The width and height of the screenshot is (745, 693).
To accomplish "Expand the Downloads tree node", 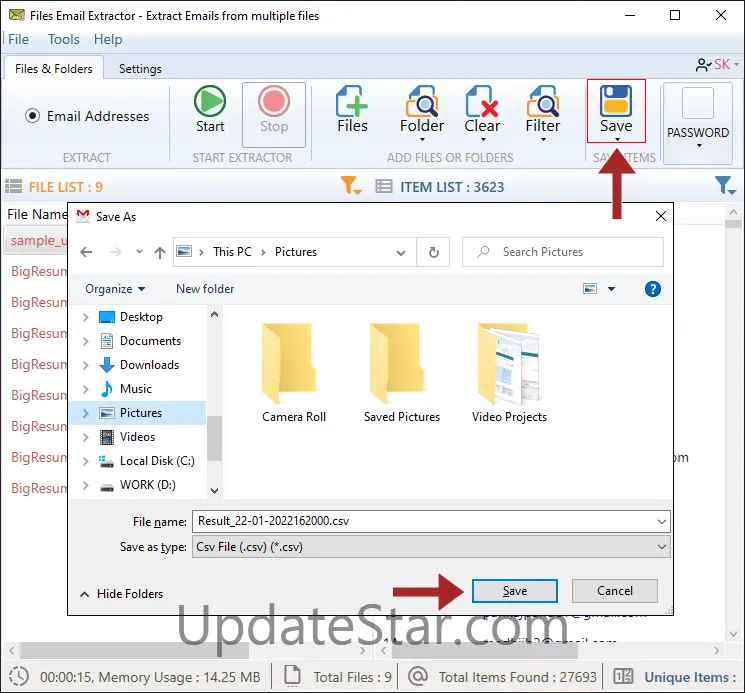I will (x=86, y=365).
